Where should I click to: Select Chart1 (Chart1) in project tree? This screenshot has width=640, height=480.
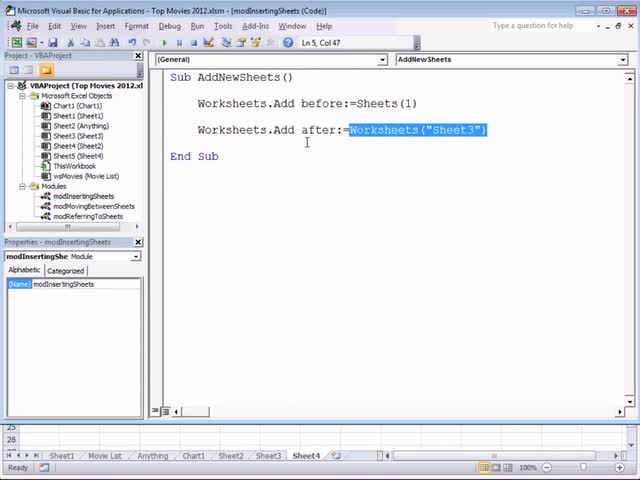click(78, 106)
